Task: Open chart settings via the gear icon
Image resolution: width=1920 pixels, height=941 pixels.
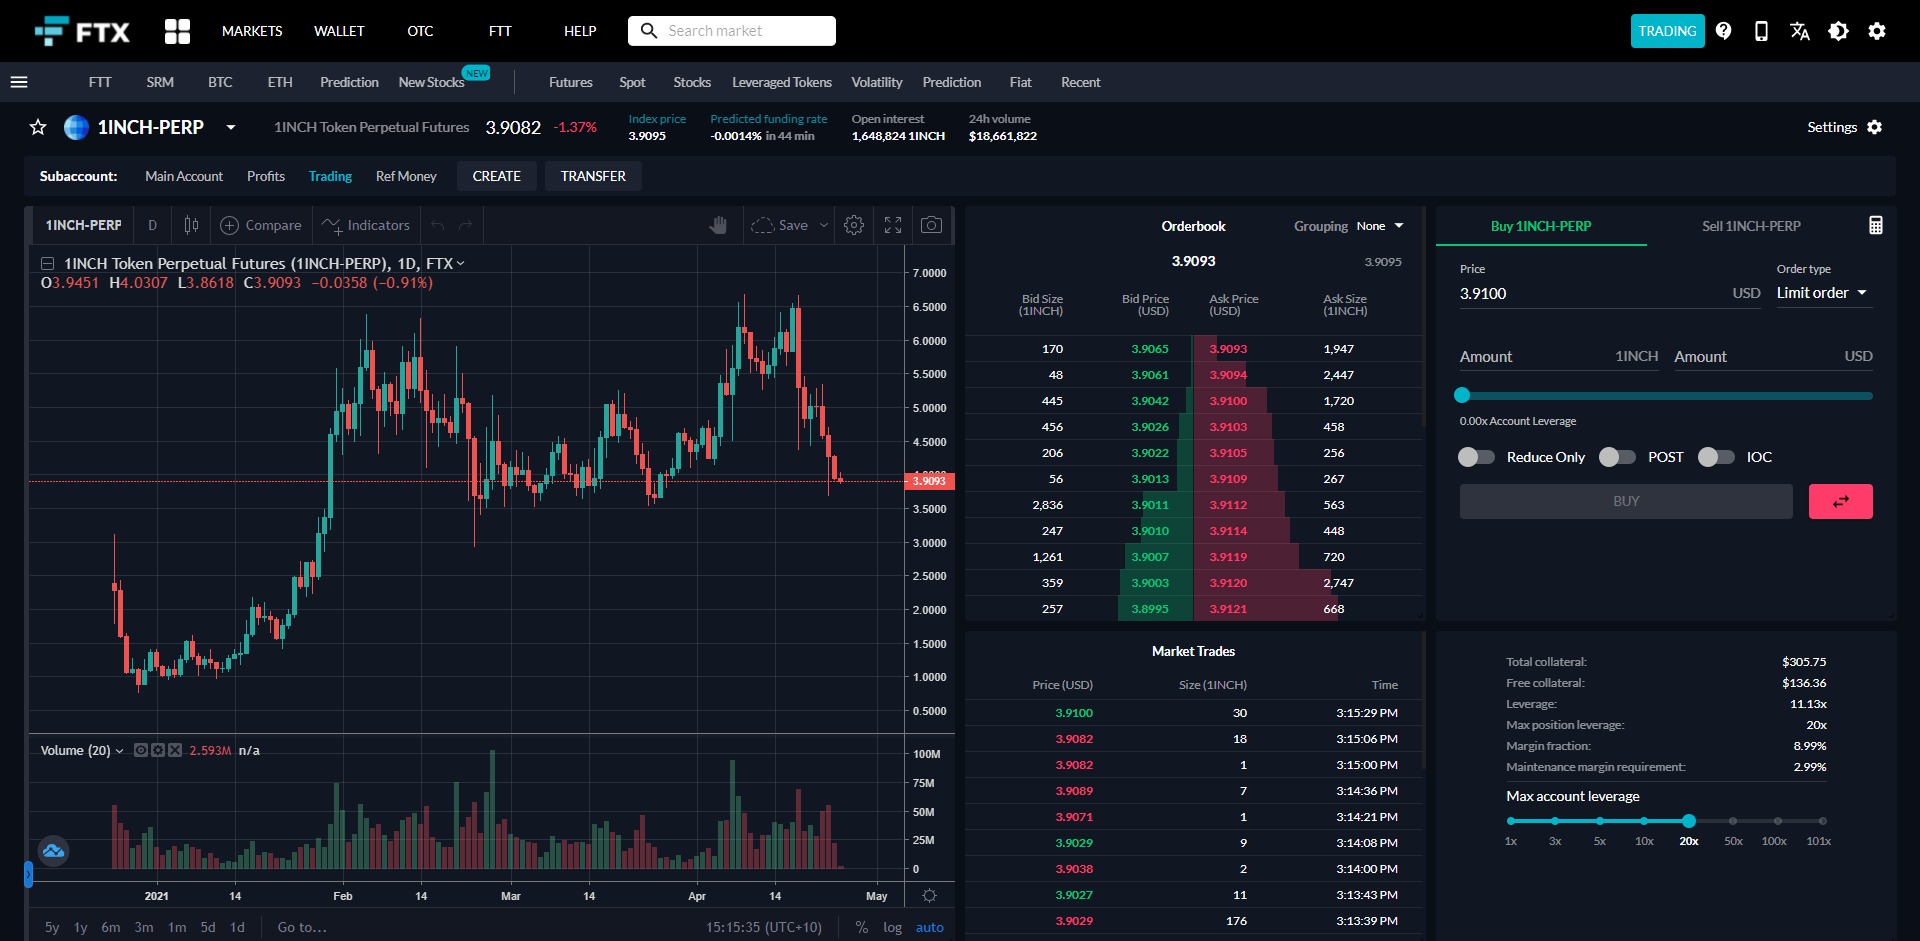Action: pyautogui.click(x=853, y=225)
